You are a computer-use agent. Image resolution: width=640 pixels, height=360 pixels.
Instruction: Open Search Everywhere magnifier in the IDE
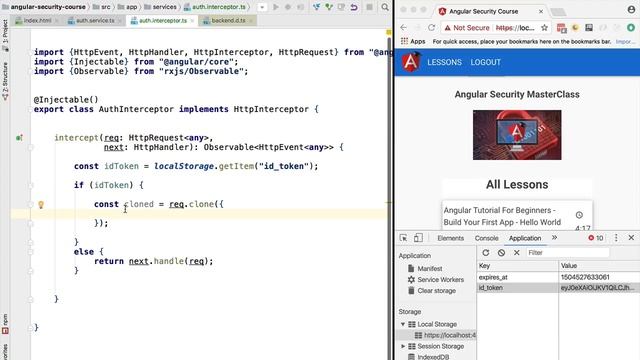click(x=385, y=7)
